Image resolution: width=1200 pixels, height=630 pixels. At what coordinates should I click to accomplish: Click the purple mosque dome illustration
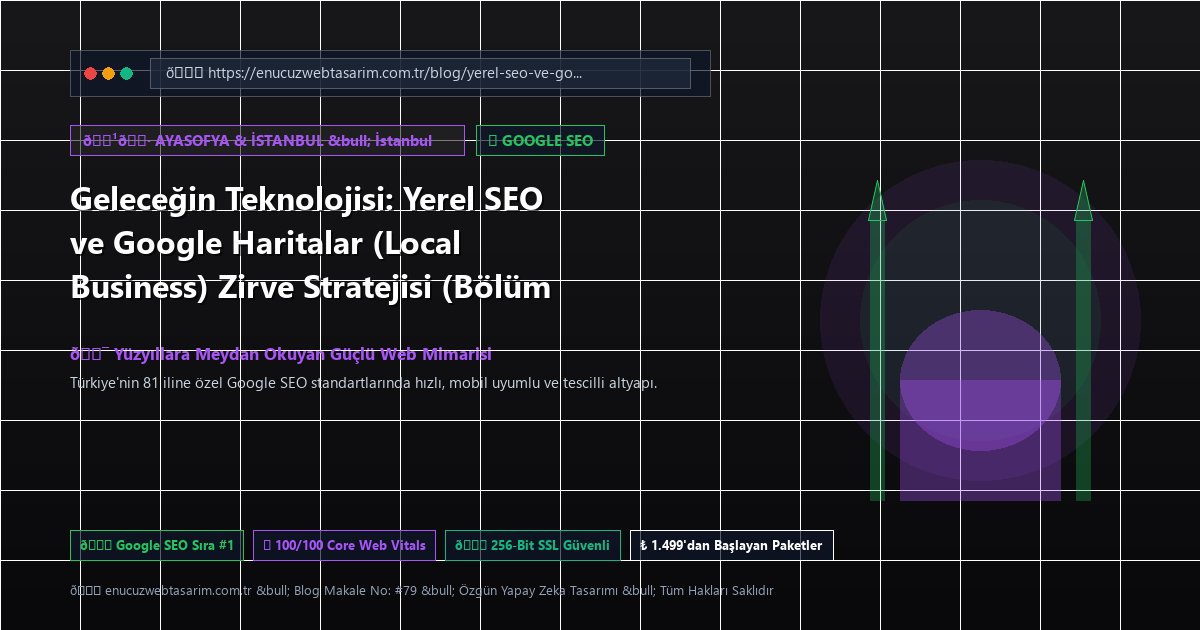point(980,380)
